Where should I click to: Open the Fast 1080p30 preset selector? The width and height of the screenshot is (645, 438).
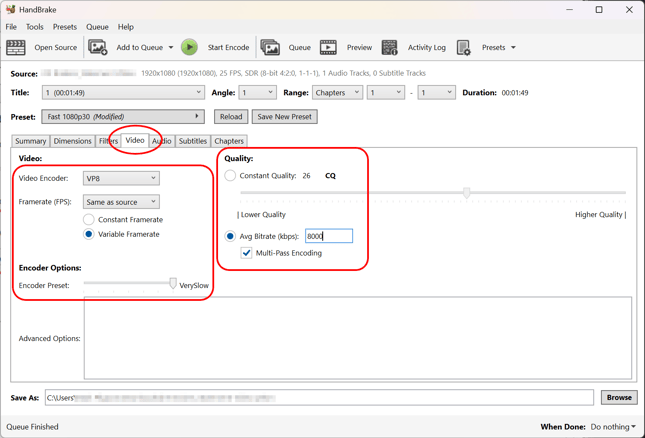[123, 116]
